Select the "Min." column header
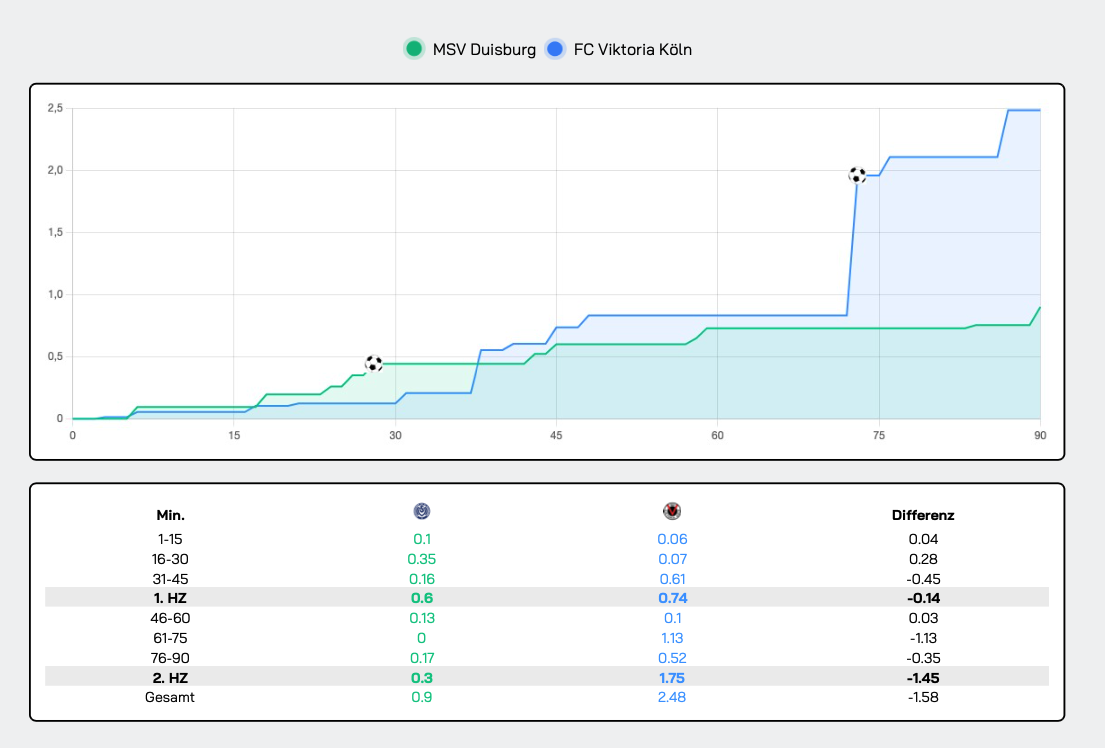 click(x=171, y=515)
